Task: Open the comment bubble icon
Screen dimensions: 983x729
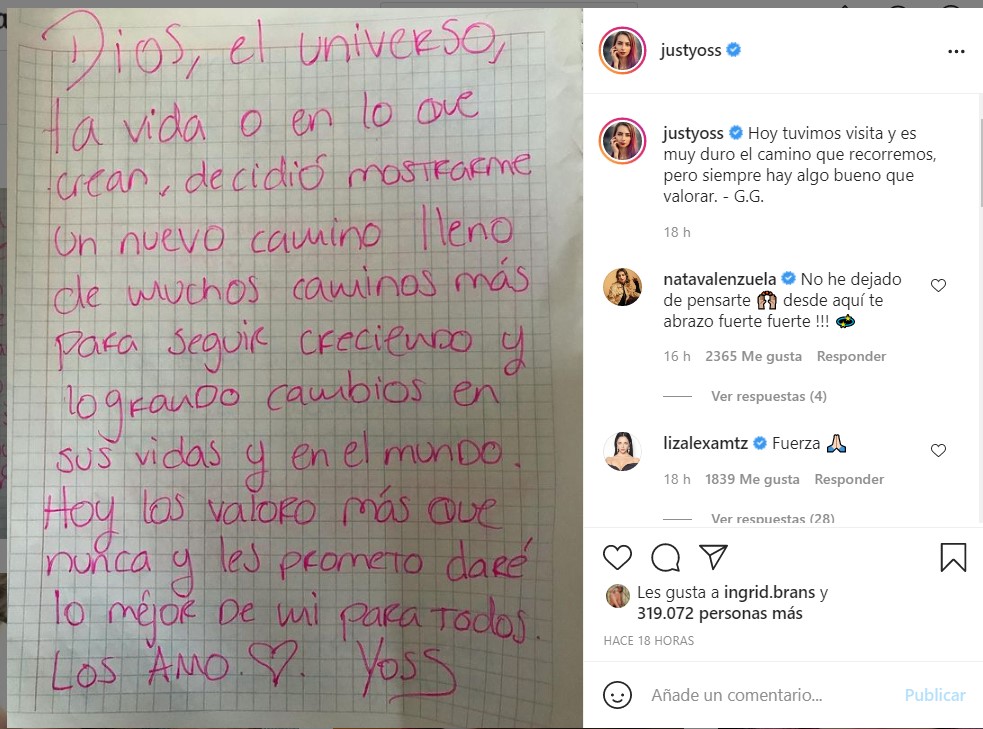Action: click(x=665, y=557)
